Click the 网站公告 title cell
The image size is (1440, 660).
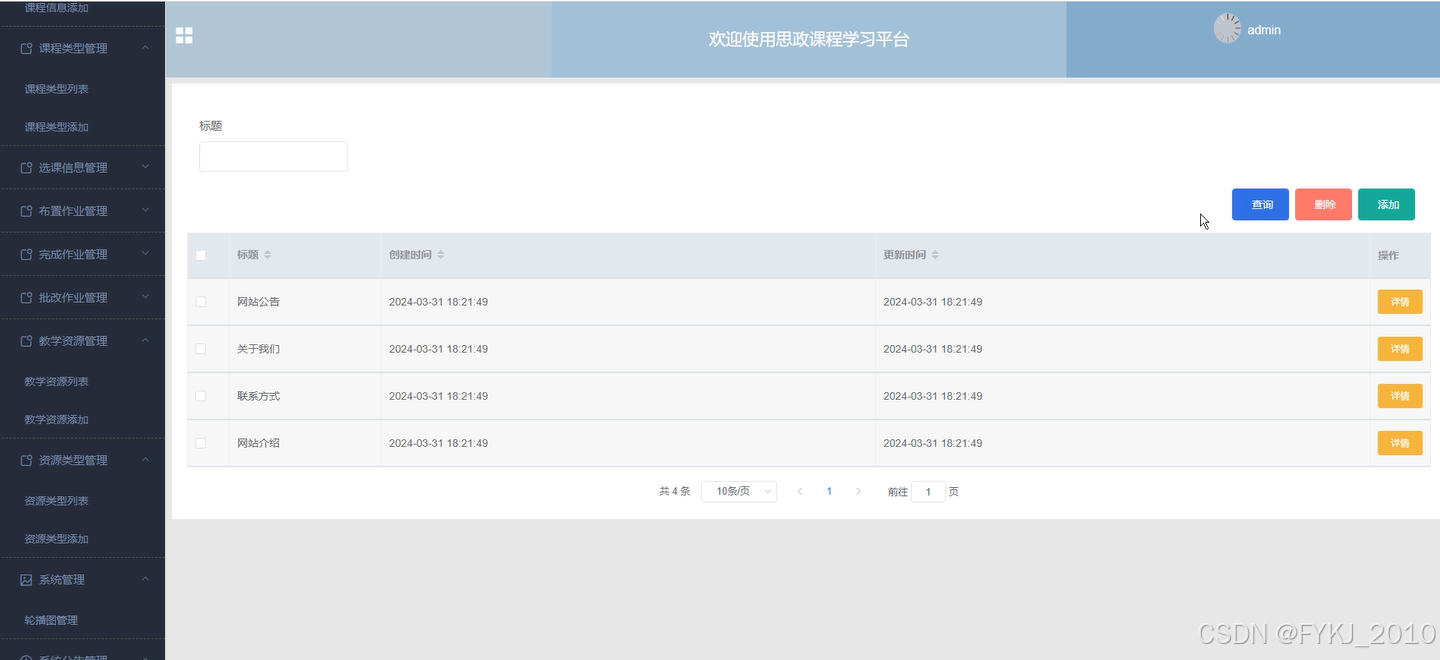(258, 301)
